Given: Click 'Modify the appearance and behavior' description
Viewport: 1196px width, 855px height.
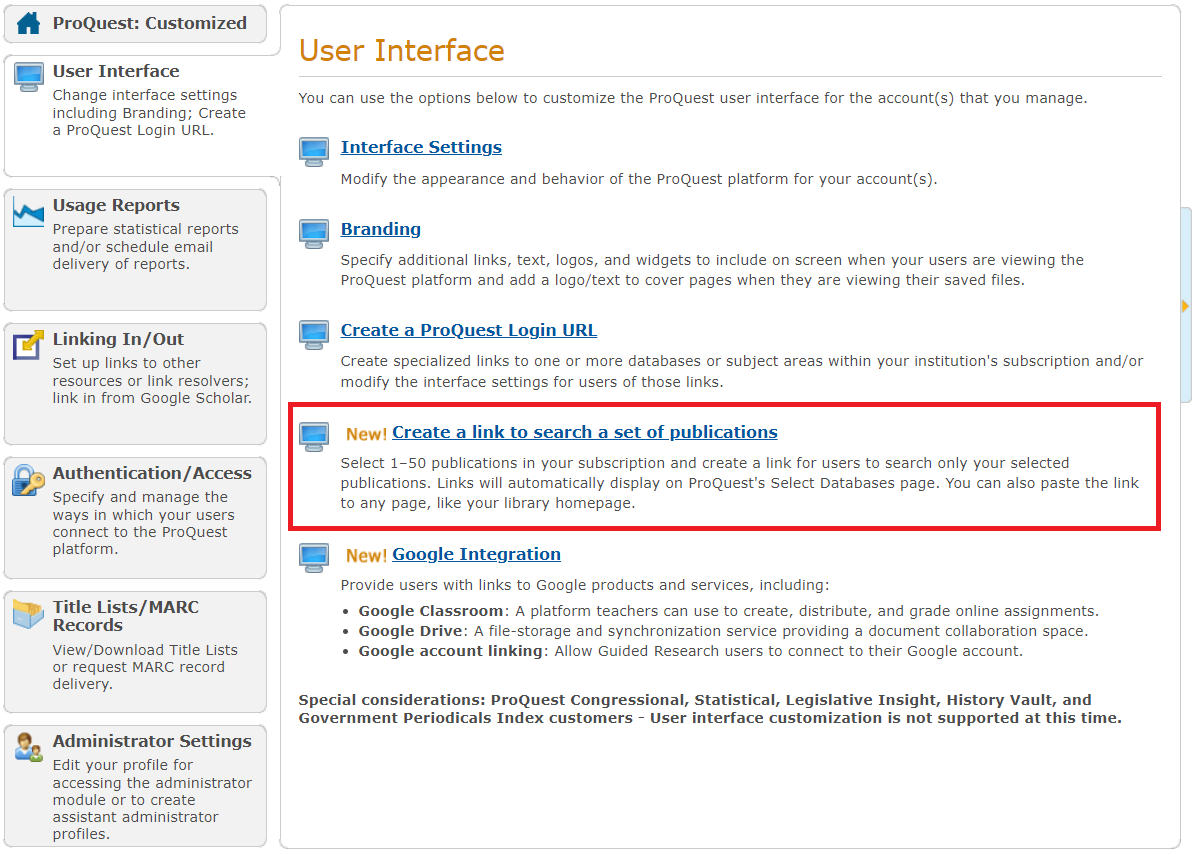Looking at the screenshot, I should [638, 179].
